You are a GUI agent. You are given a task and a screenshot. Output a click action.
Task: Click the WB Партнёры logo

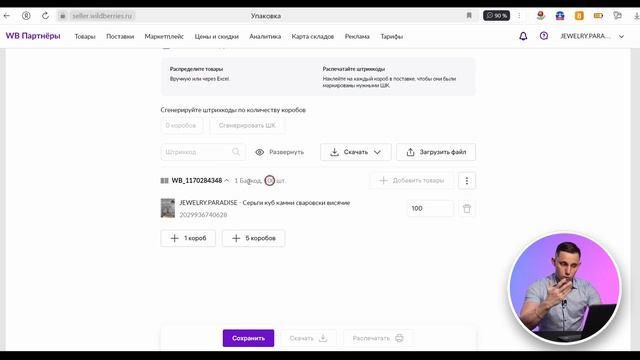(33, 36)
